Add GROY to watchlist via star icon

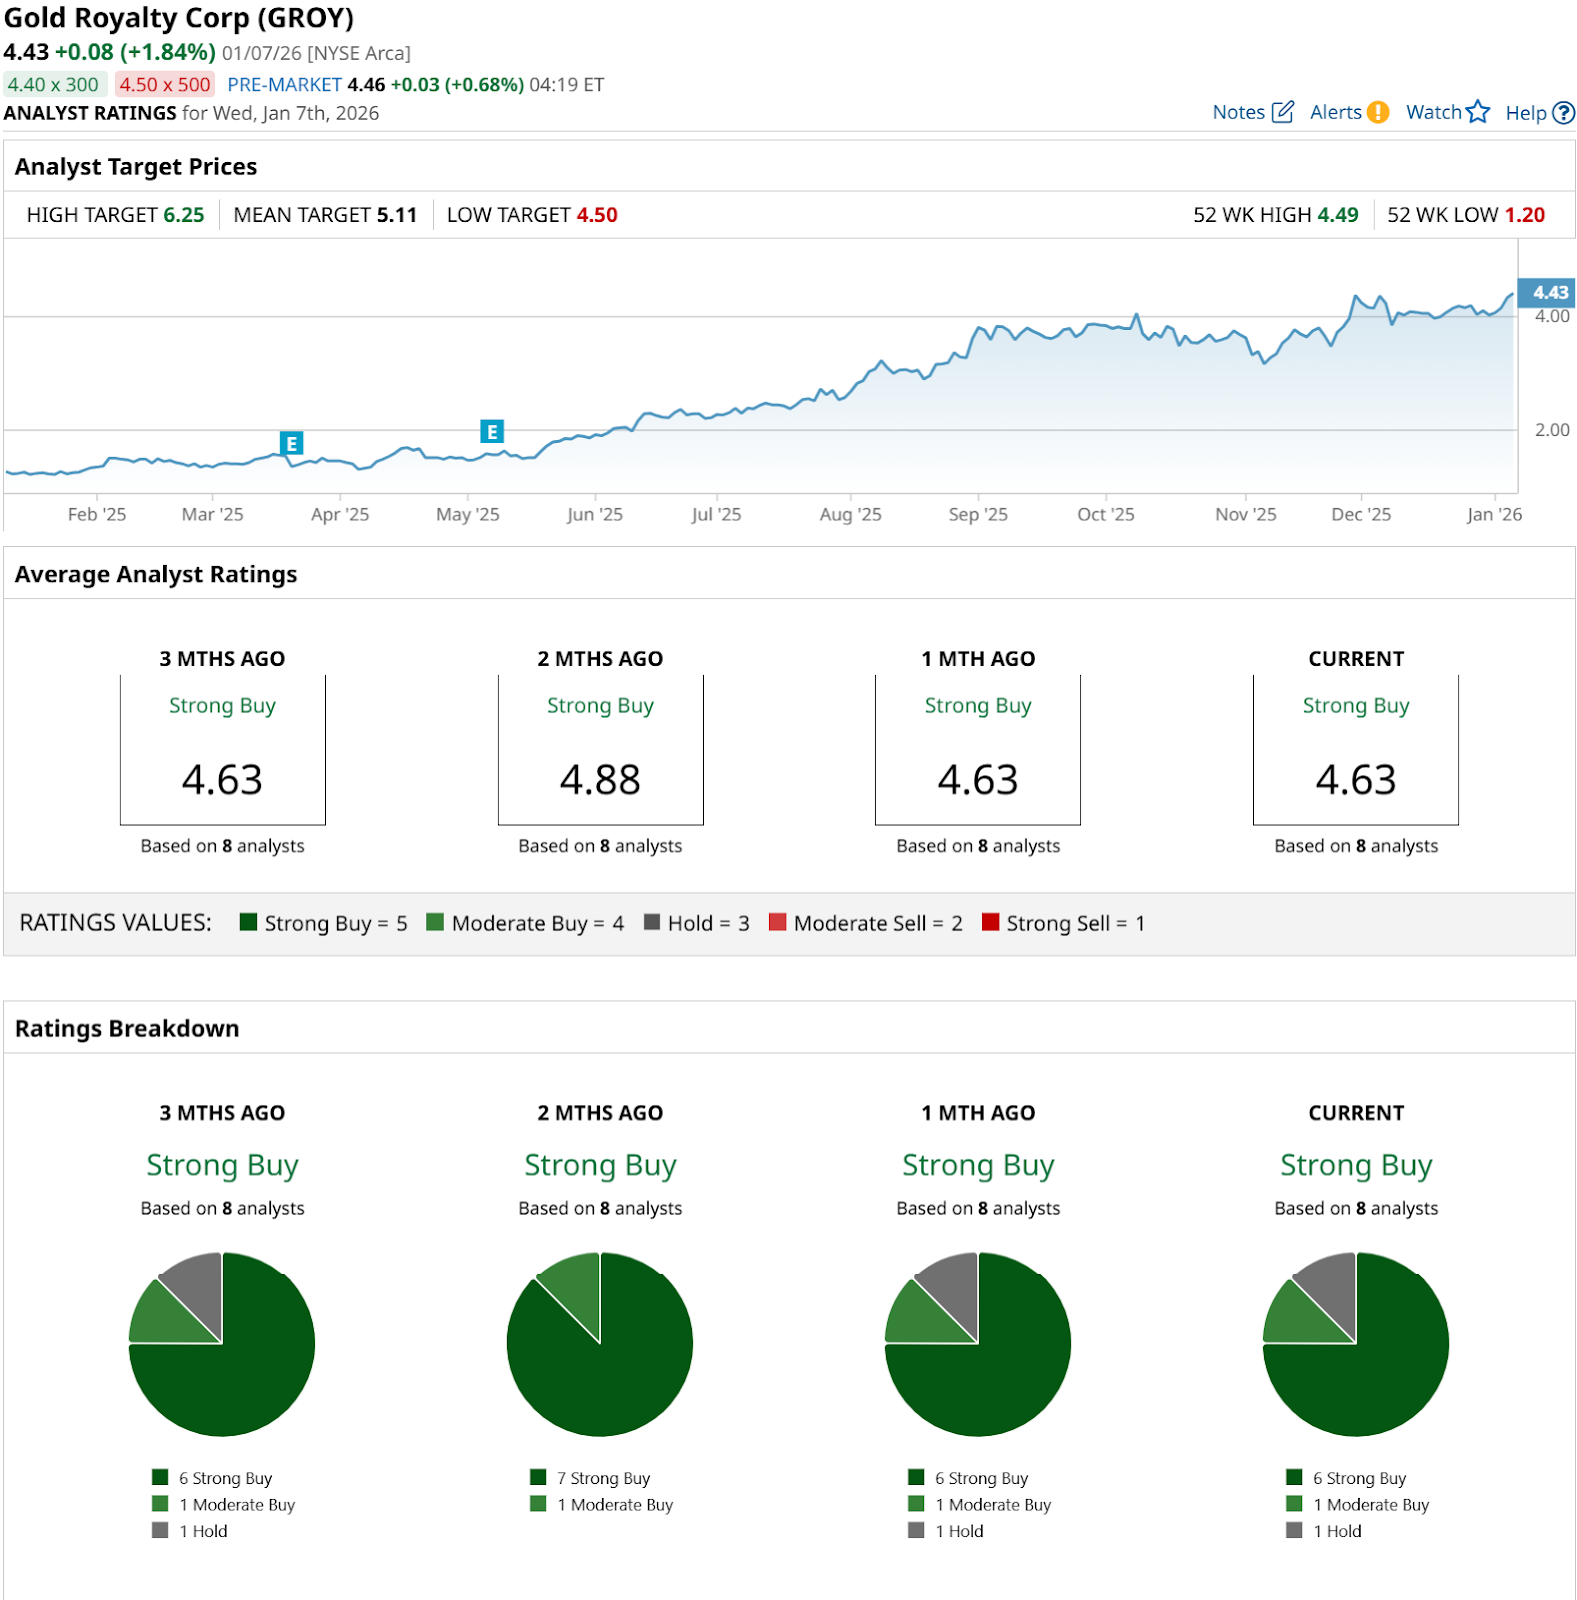coord(1478,112)
